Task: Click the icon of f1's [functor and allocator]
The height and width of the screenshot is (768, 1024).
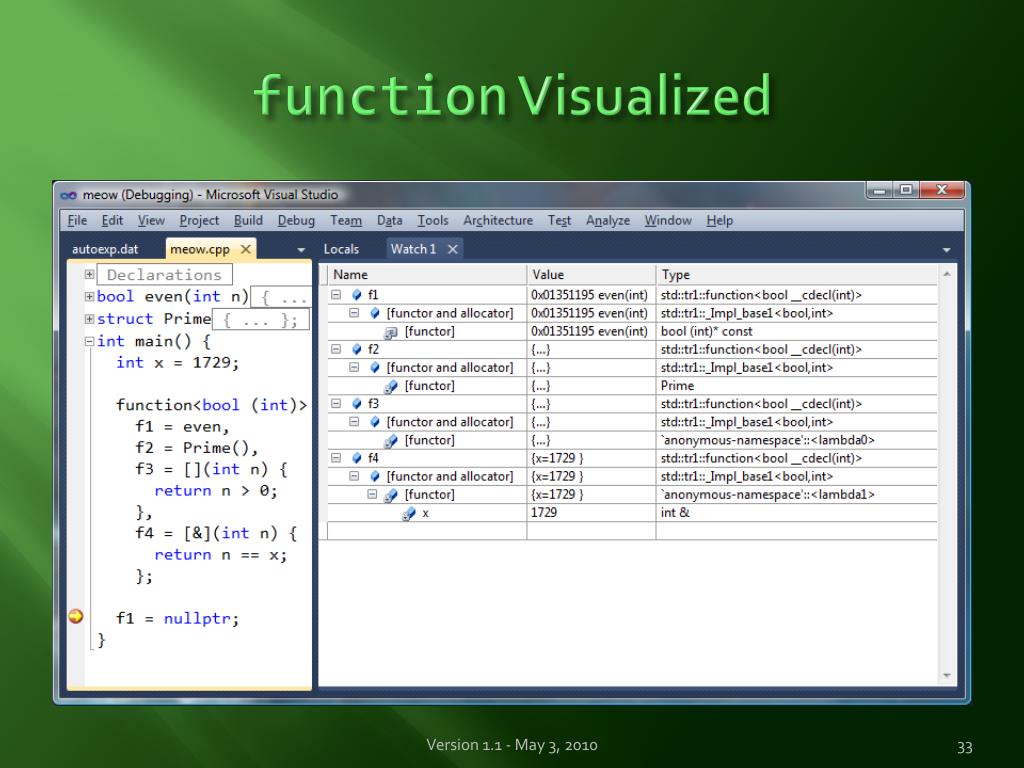Action: pyautogui.click(x=375, y=313)
